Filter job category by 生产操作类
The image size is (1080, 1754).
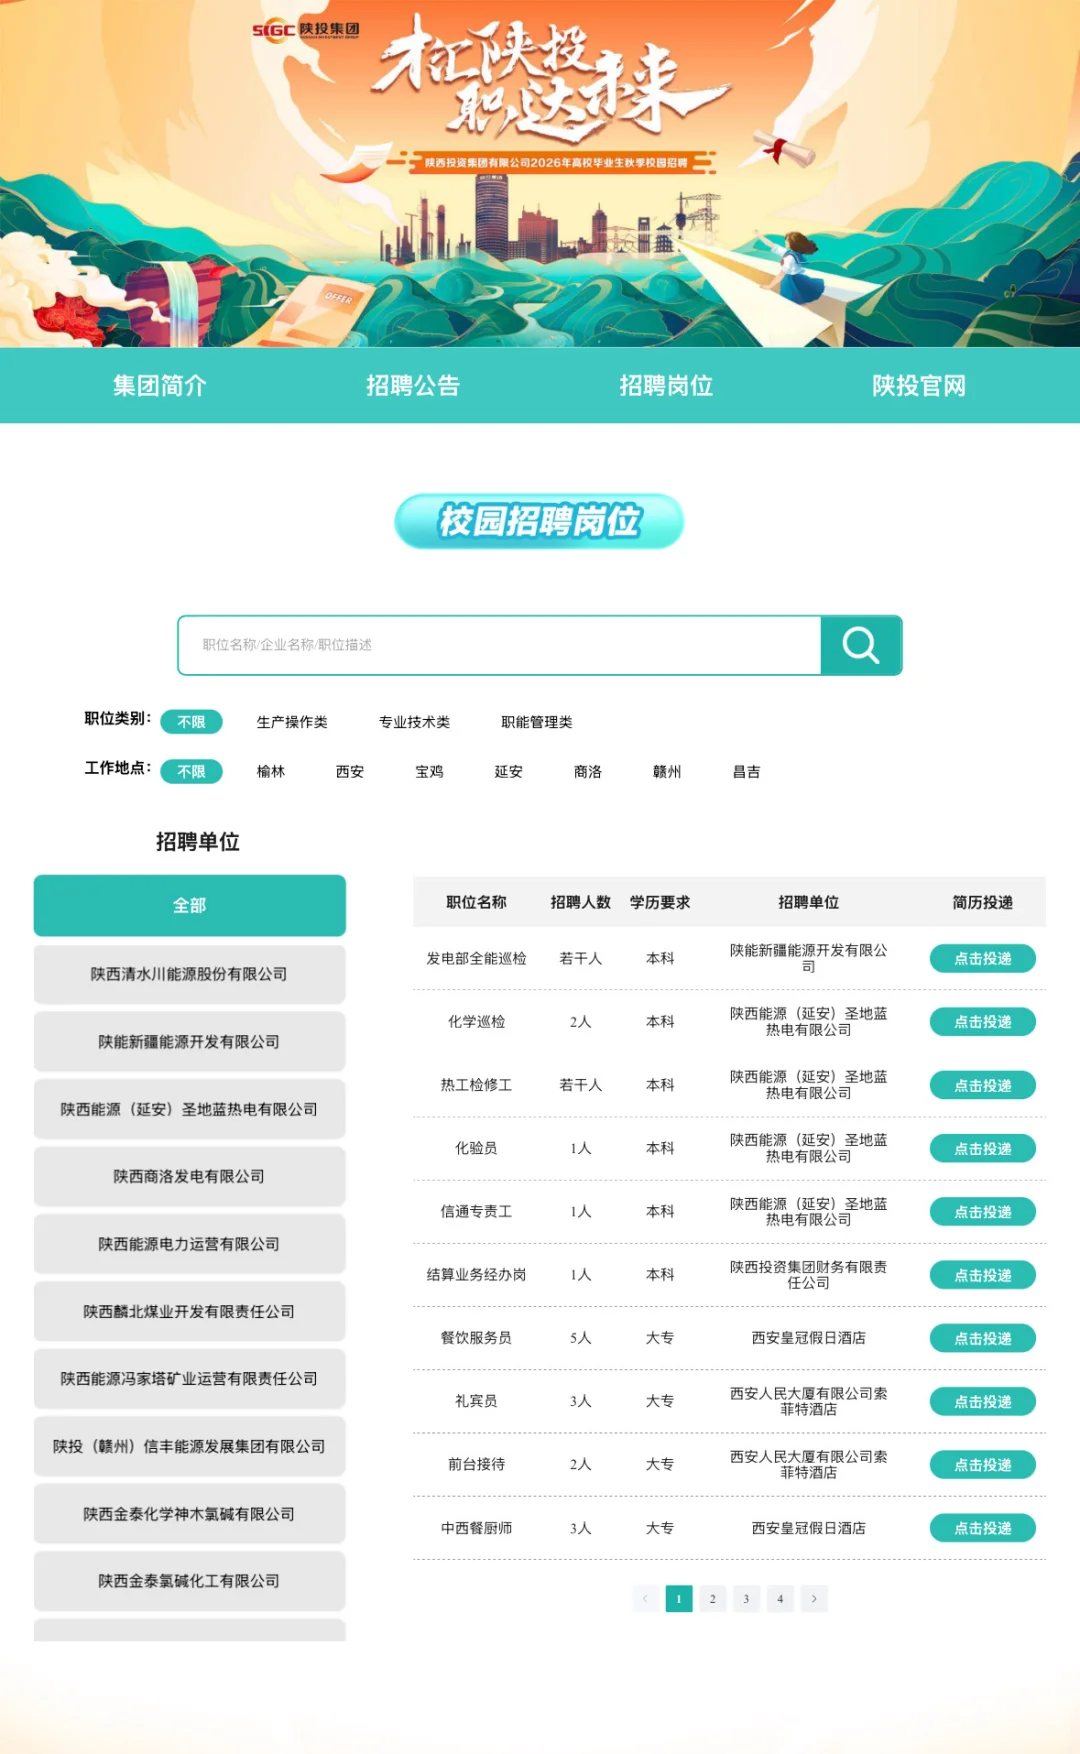click(292, 722)
